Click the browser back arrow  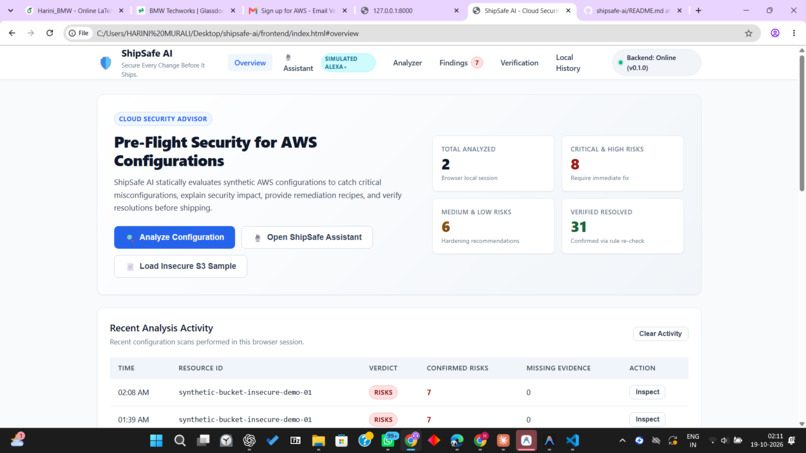tap(12, 33)
